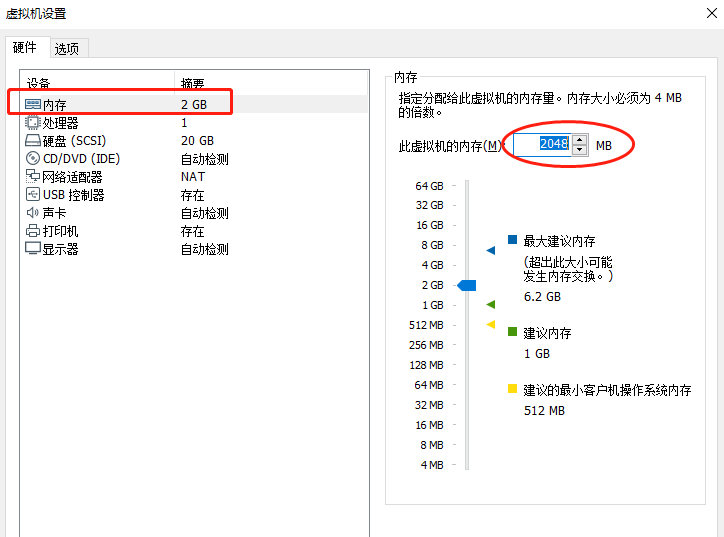This screenshot has width=724, height=537.
Task: Increase memory with the spinner up arrow
Action: pos(579,139)
